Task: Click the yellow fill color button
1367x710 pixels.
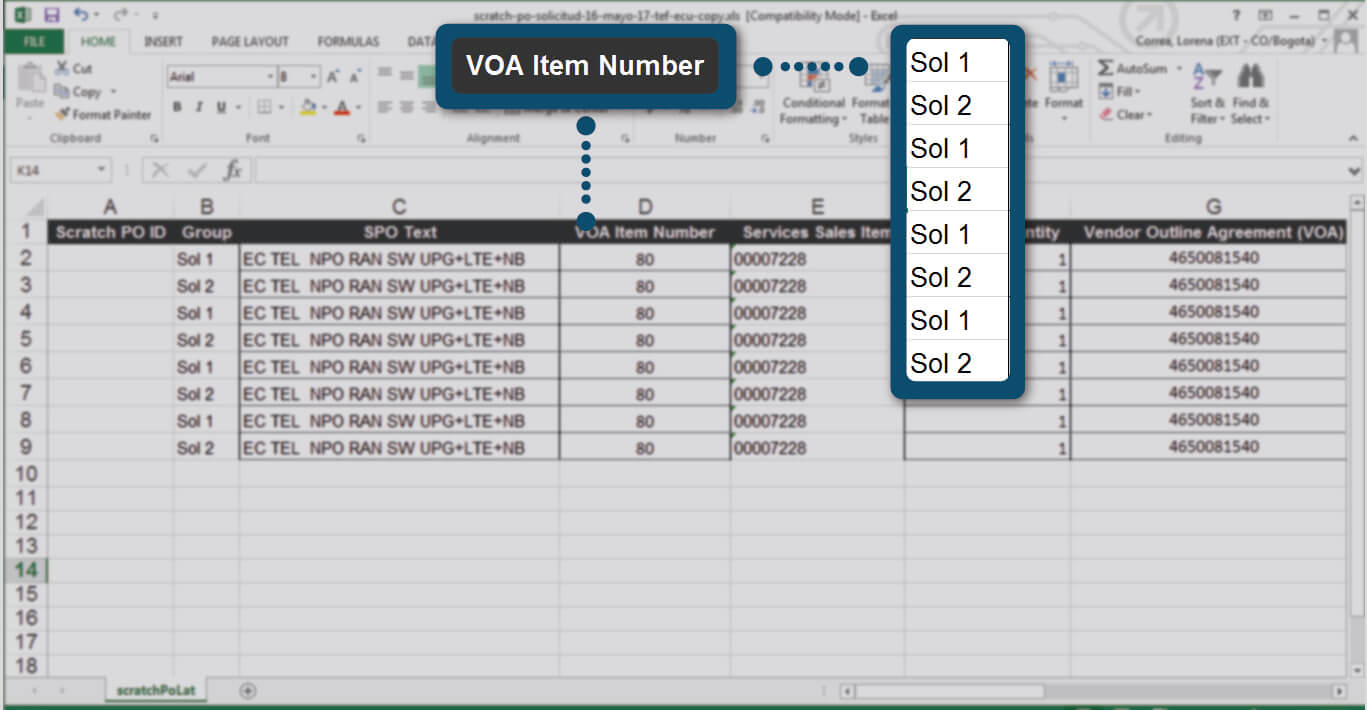Action: [308, 107]
